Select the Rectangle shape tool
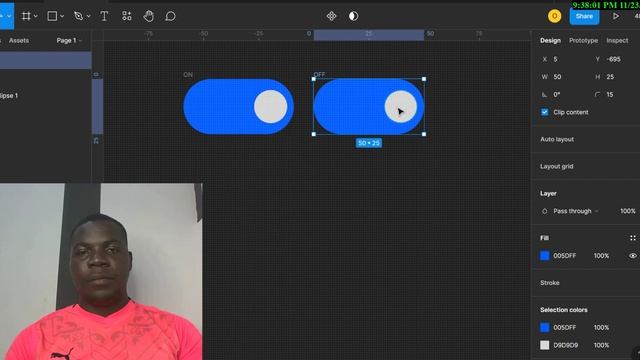This screenshot has width=640, height=360. (x=52, y=16)
